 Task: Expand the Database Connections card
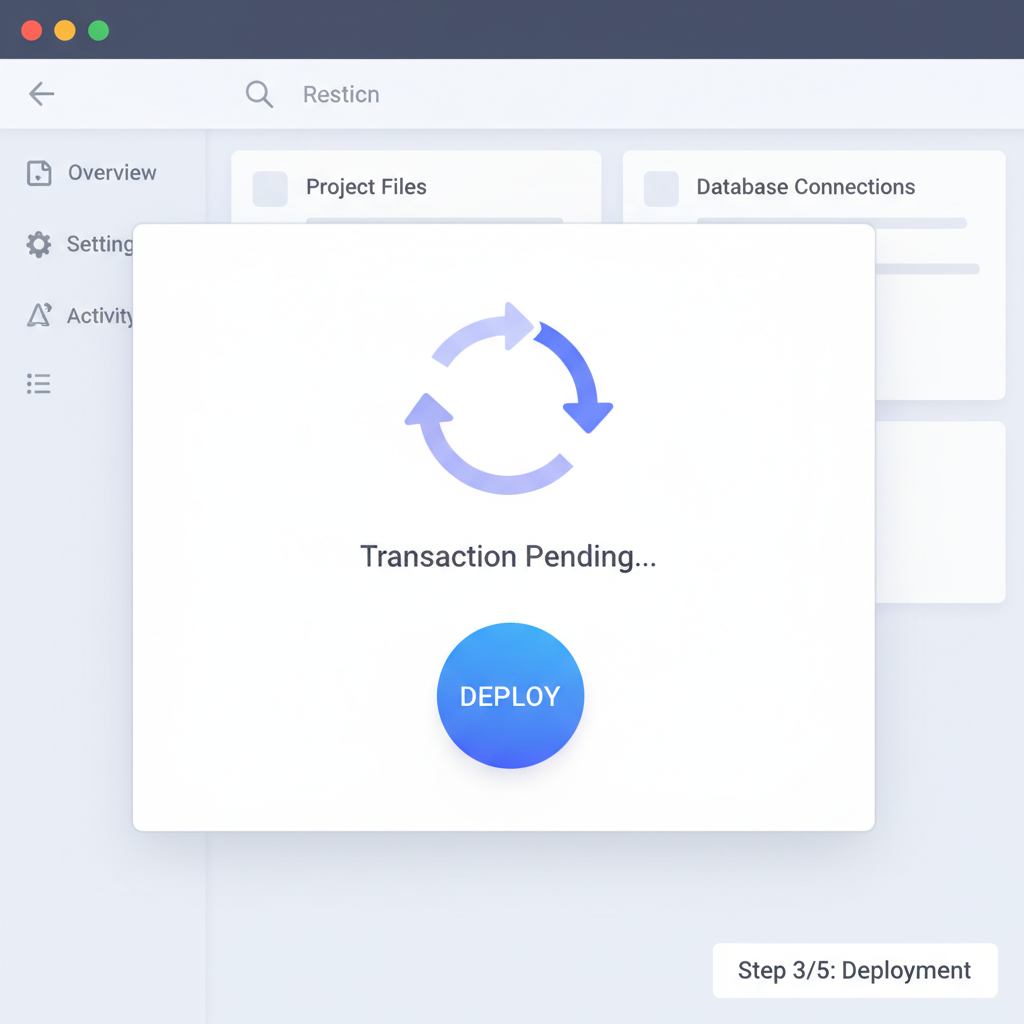click(x=812, y=187)
